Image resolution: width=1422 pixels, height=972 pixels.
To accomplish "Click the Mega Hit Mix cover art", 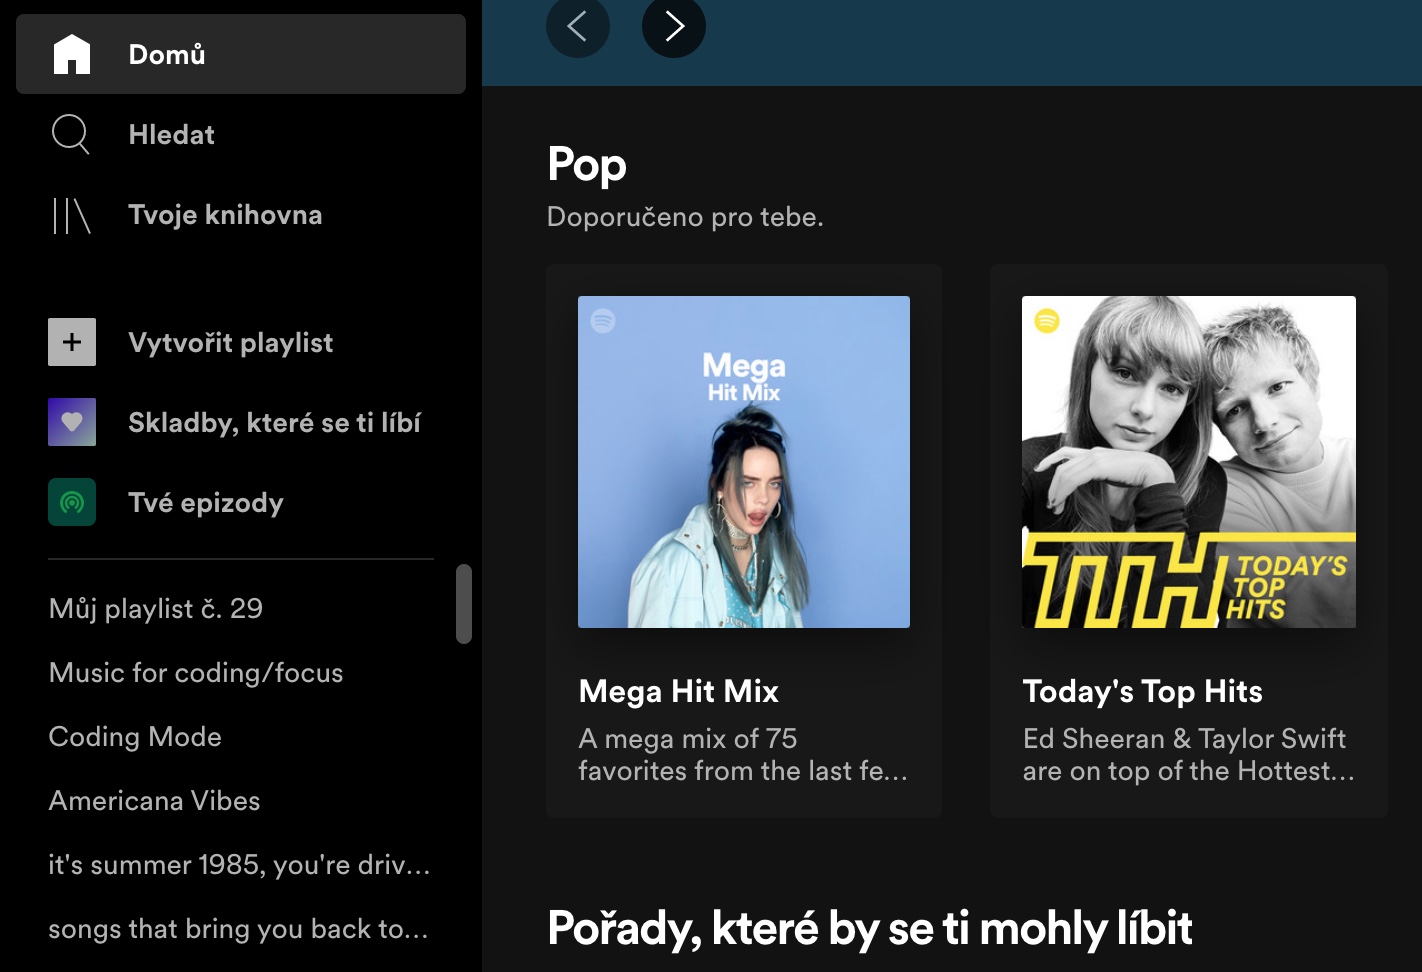I will [744, 462].
